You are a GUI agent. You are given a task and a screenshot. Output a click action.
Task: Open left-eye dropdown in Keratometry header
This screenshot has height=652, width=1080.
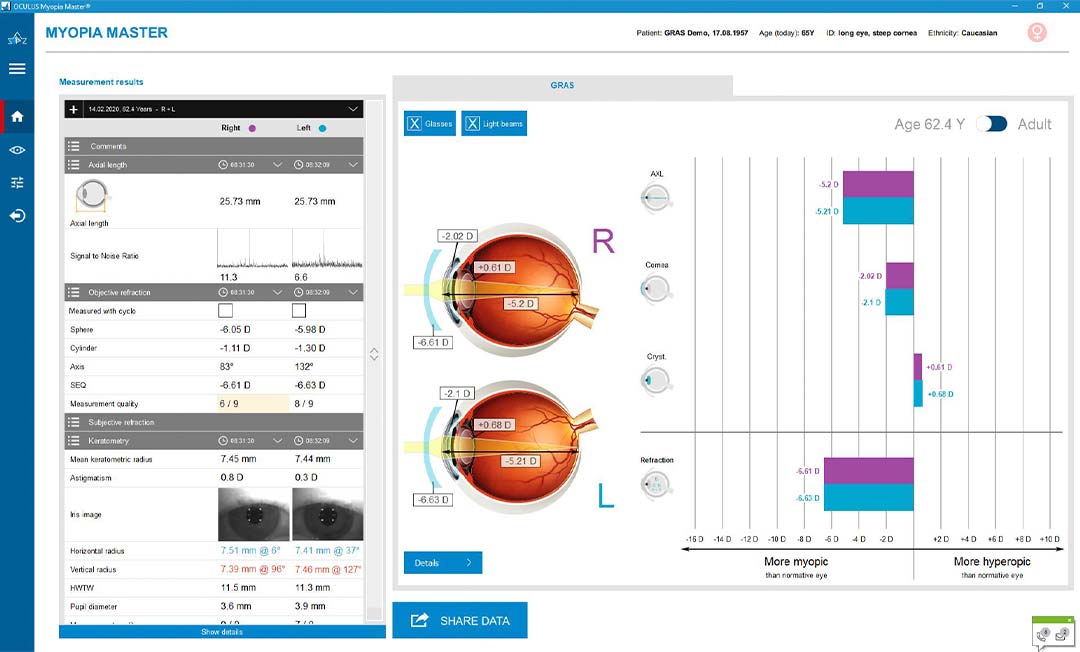click(353, 441)
